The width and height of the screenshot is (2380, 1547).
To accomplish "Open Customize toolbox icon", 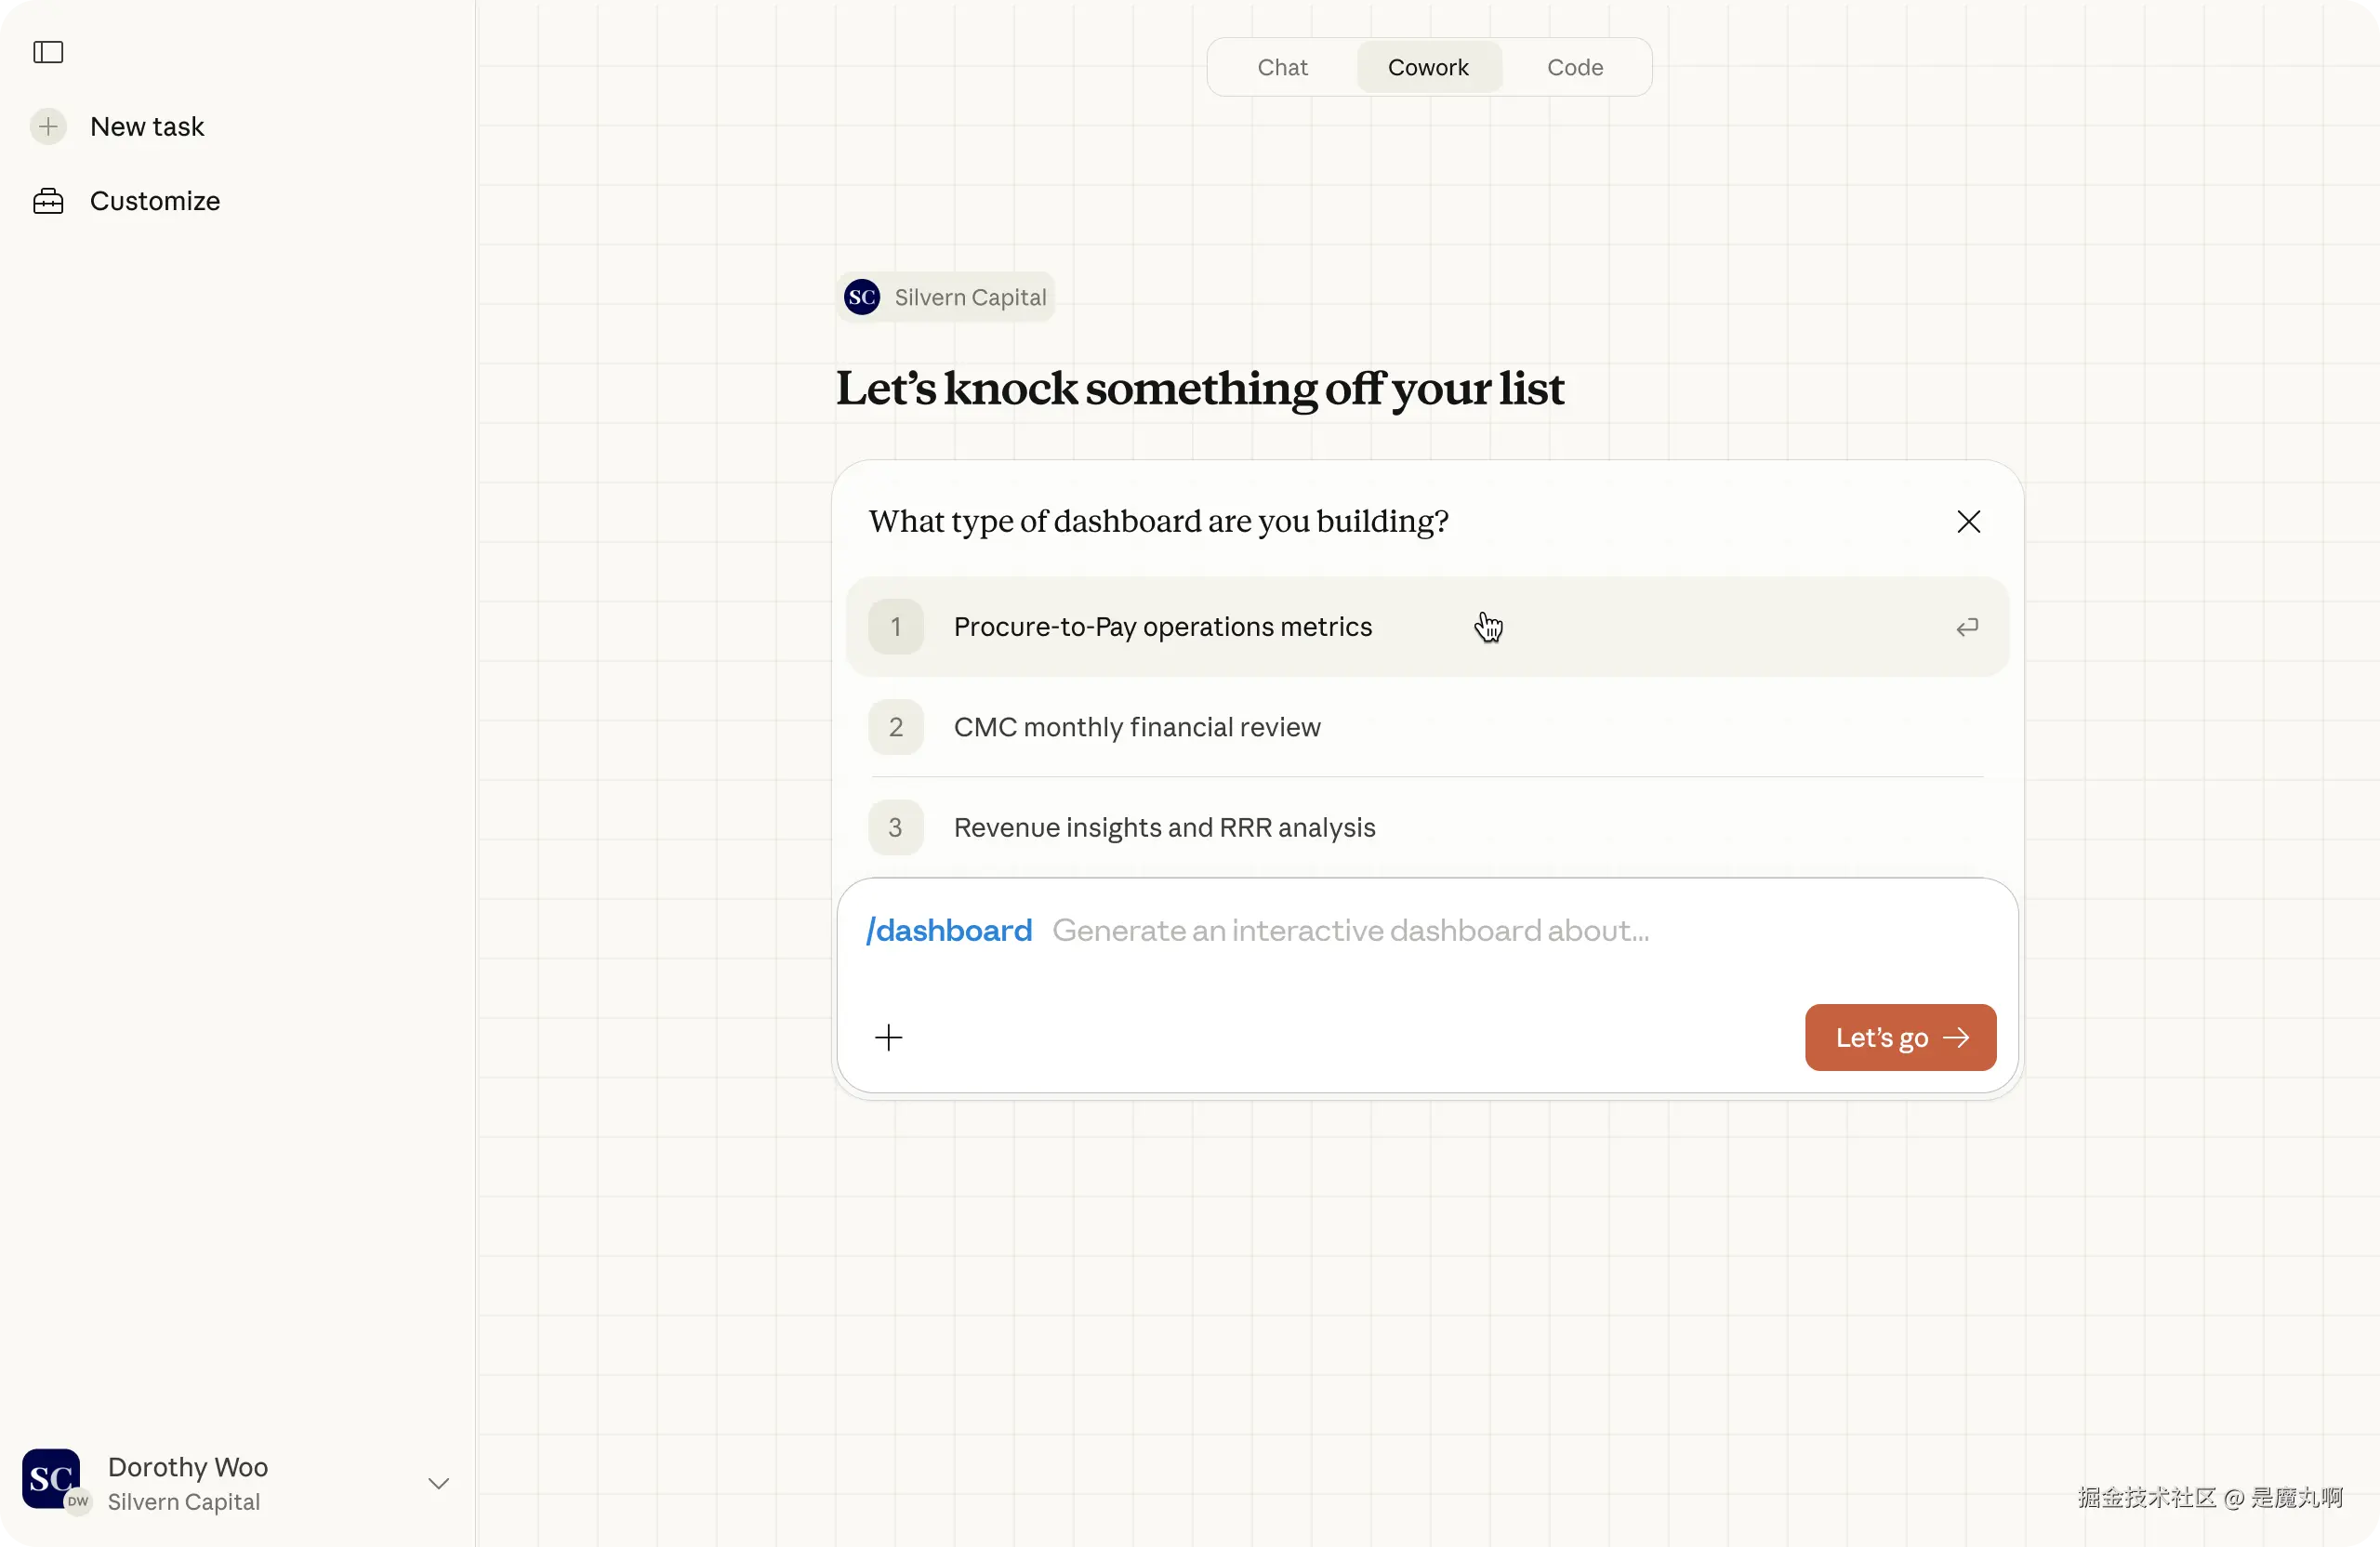I will [x=48, y=201].
